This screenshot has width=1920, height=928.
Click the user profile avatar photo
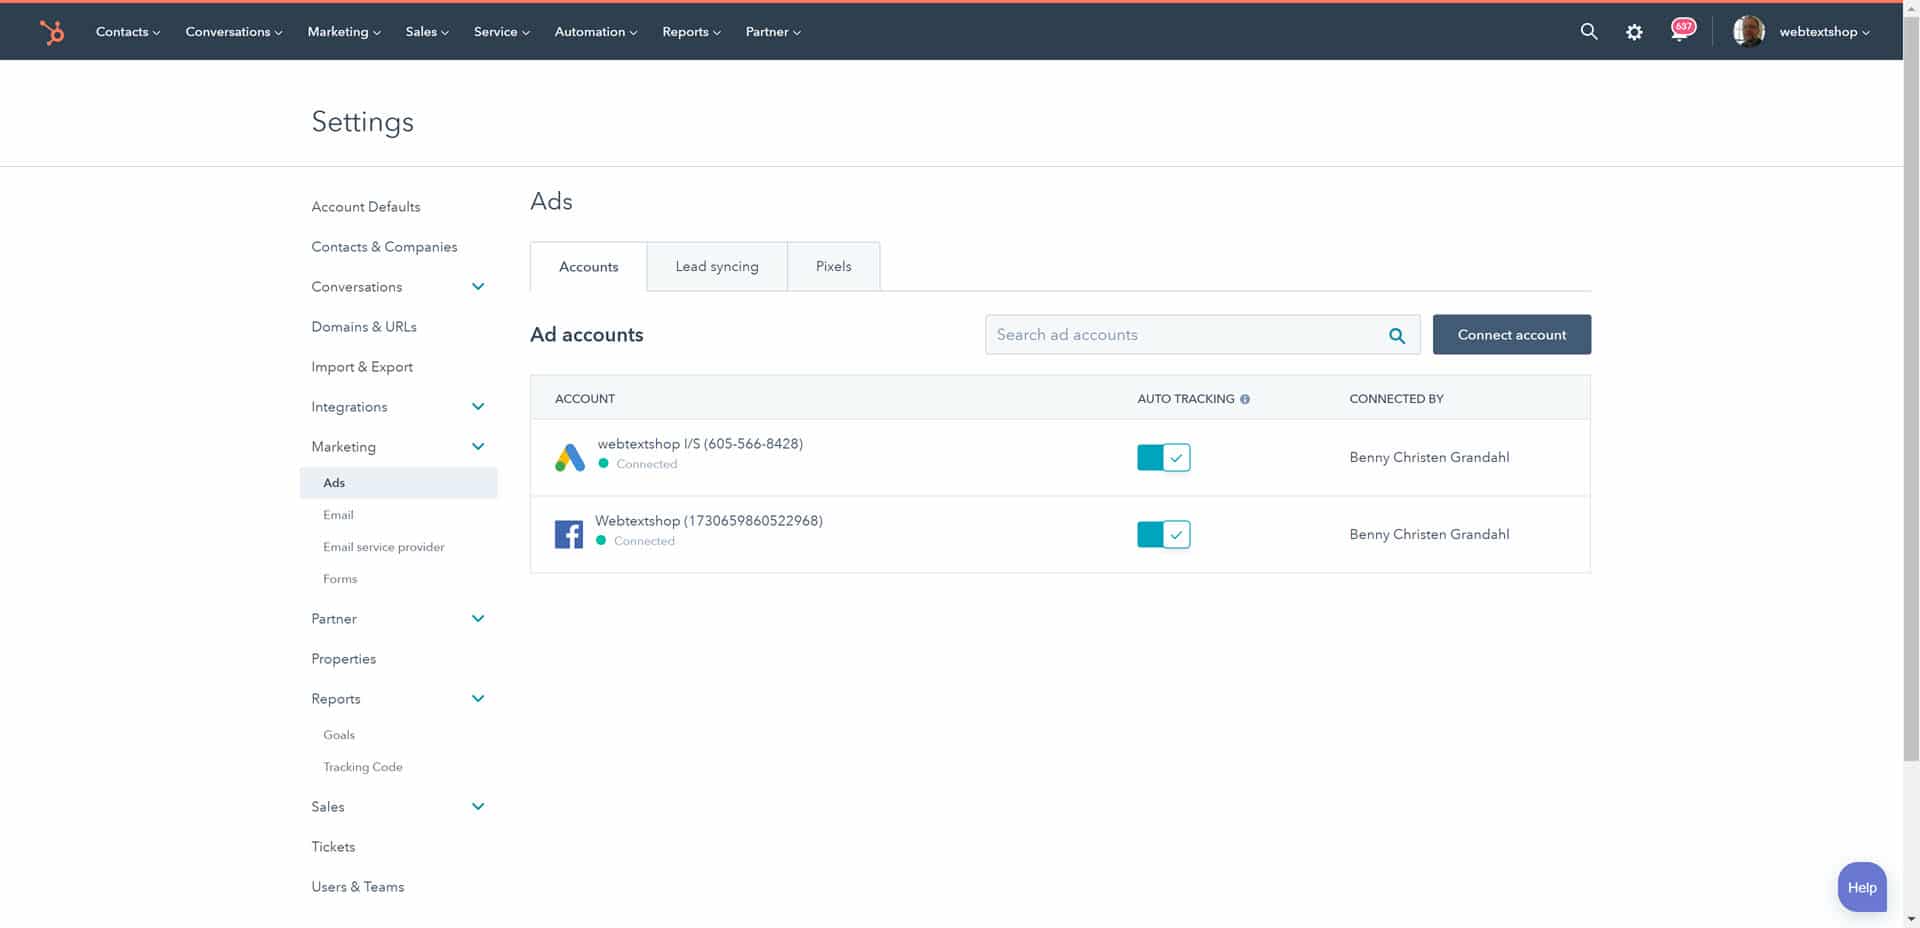[1748, 32]
